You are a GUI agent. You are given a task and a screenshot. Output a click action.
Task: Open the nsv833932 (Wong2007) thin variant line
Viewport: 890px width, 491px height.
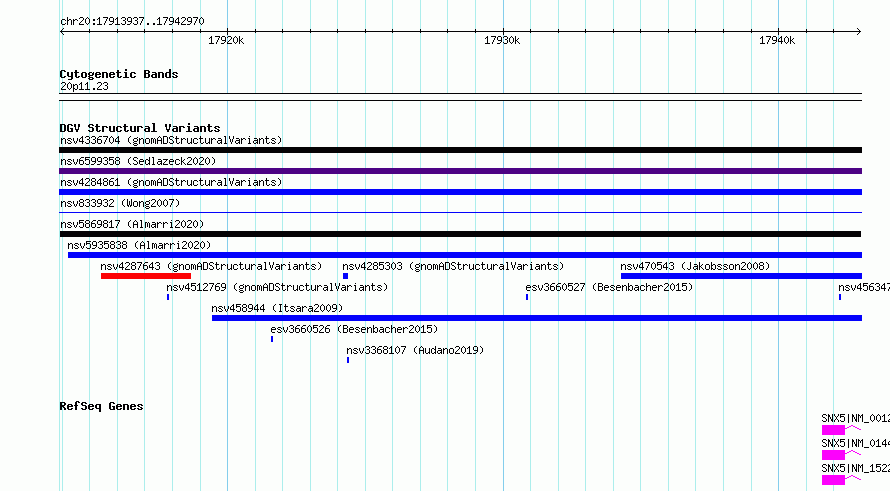[460, 213]
